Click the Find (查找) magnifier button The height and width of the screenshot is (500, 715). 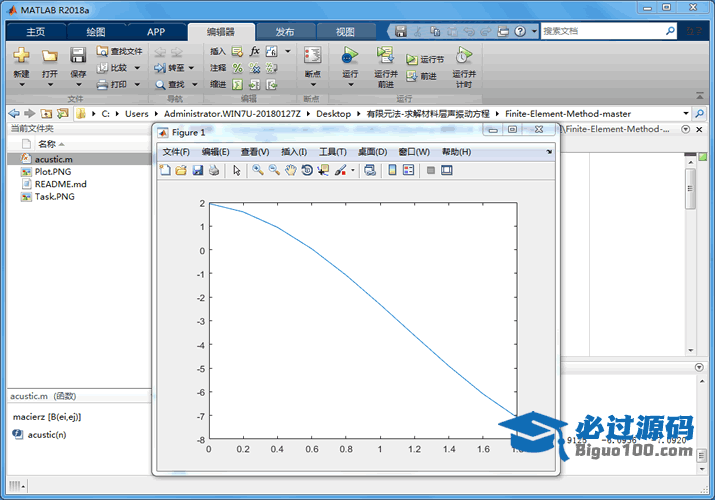(170, 84)
